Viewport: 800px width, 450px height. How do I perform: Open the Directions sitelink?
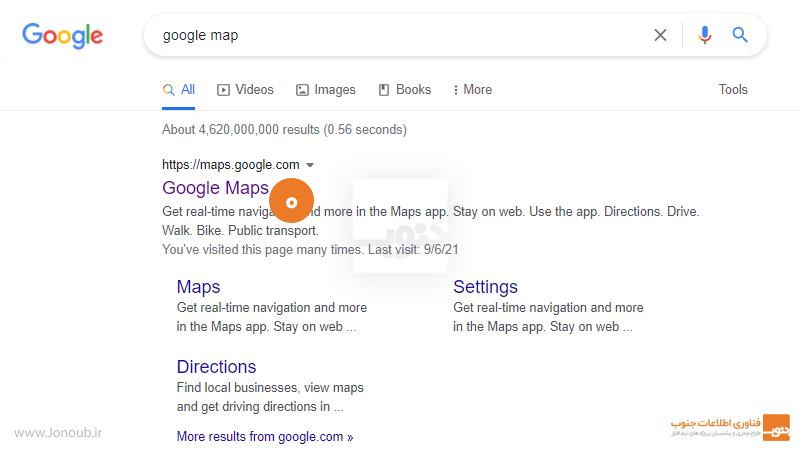(x=216, y=367)
